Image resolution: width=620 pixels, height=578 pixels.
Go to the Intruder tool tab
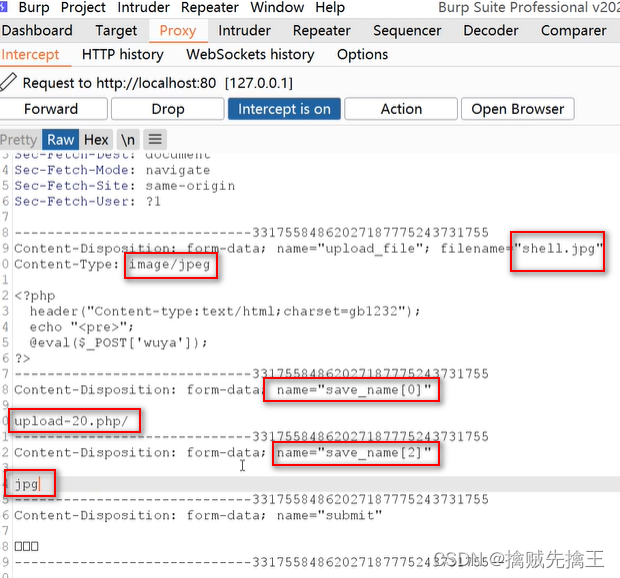[x=244, y=30]
